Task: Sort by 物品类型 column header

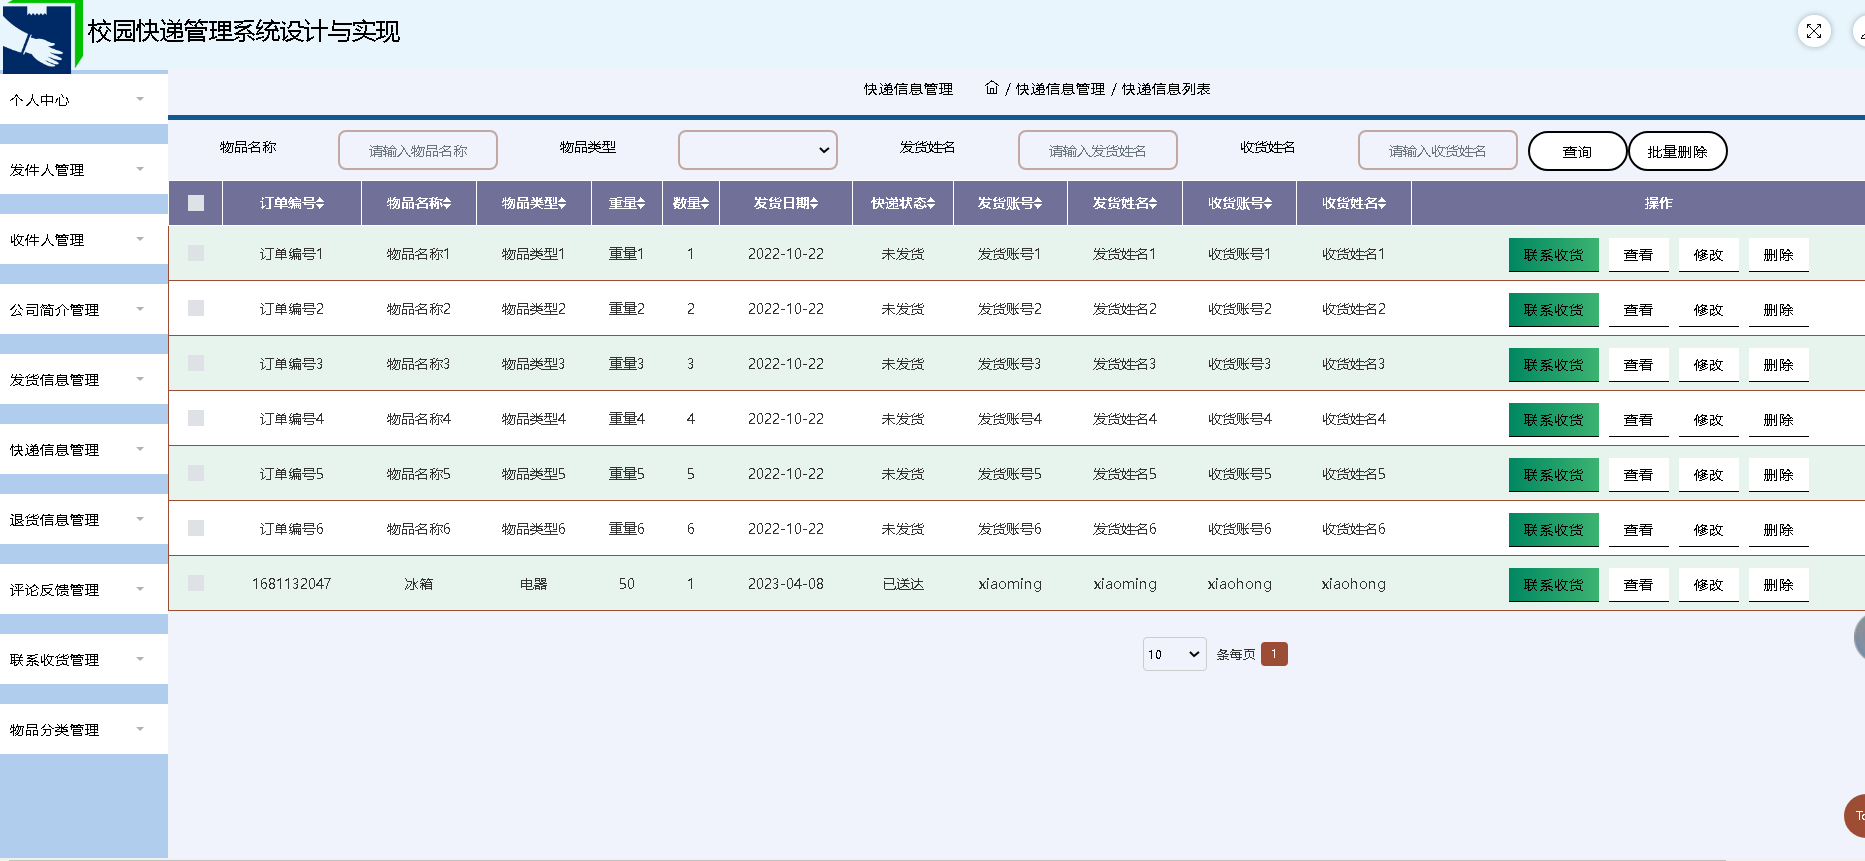Action: [534, 203]
